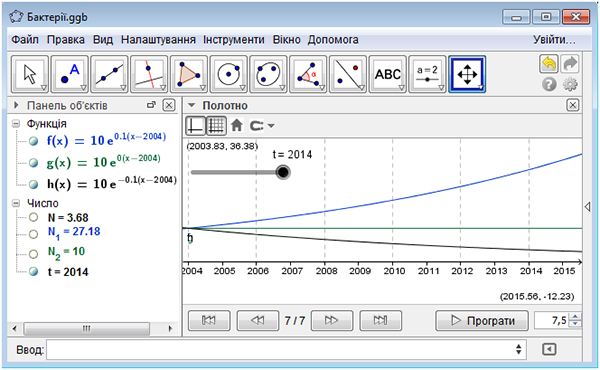Show the number N = 3.68
Screen dimensions: 600x370
click(34, 217)
